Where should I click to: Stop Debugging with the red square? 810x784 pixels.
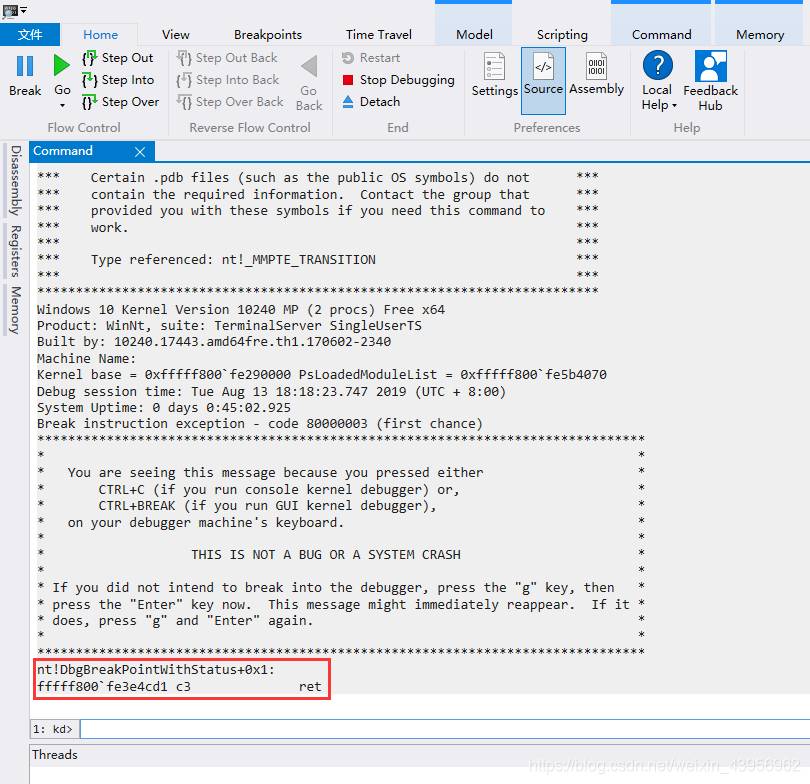(x=398, y=80)
